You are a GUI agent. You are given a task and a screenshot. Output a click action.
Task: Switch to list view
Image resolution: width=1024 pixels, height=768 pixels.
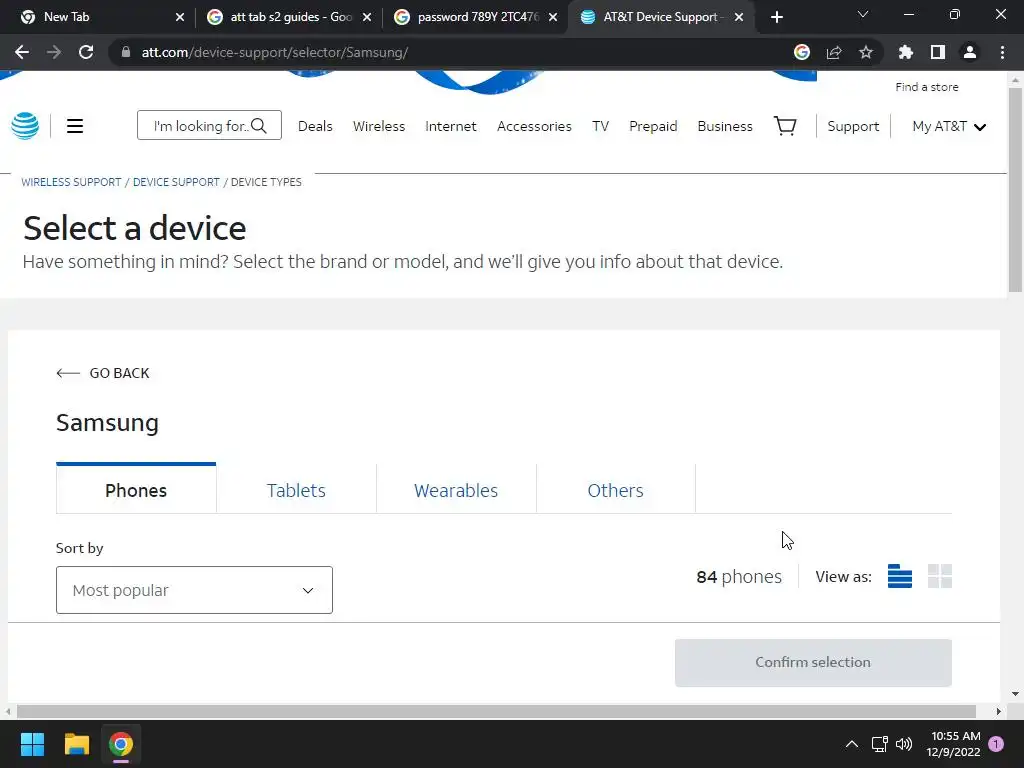(899, 576)
